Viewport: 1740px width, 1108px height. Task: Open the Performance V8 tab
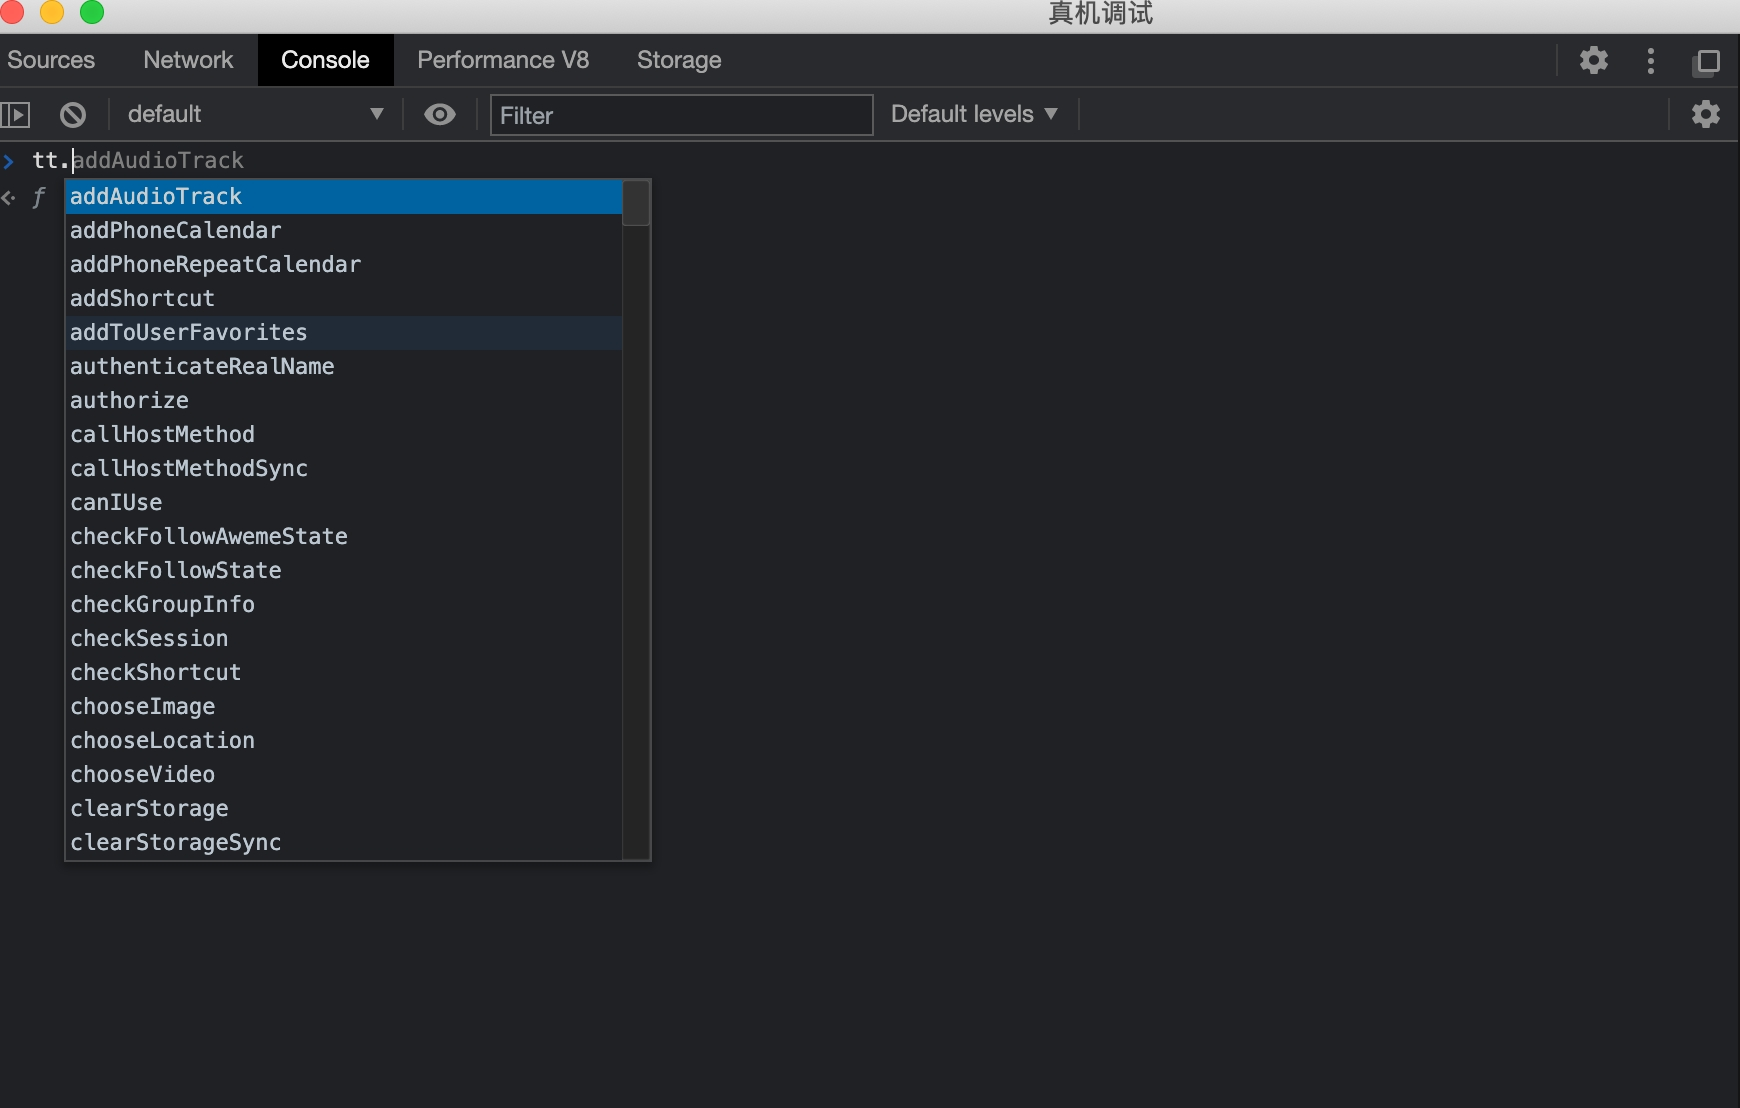(x=503, y=60)
